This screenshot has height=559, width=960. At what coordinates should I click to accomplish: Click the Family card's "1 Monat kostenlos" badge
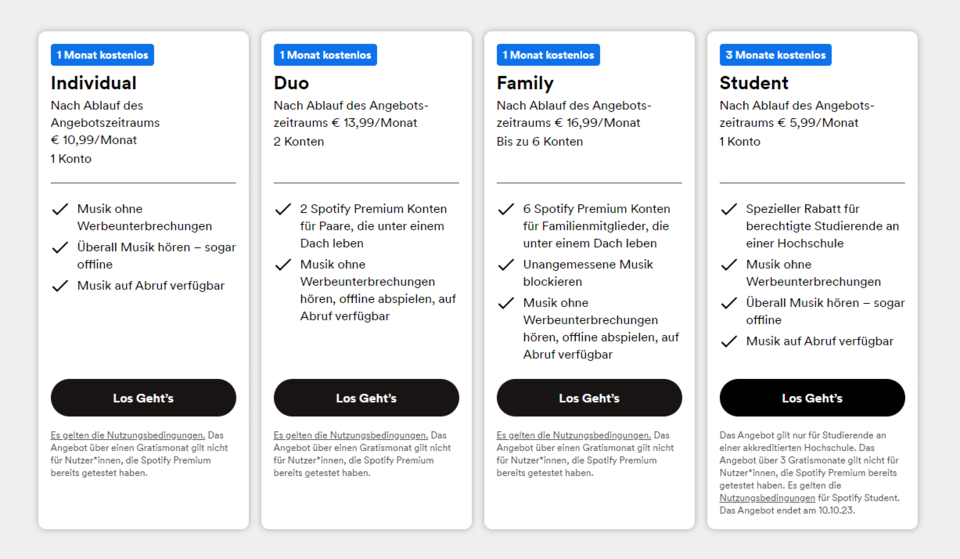pyautogui.click(x=549, y=55)
